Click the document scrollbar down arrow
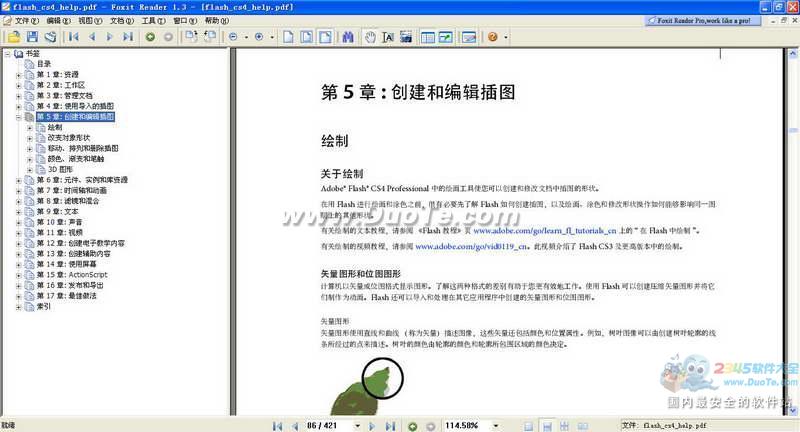Viewport: 800px width, 432px height. click(x=793, y=410)
